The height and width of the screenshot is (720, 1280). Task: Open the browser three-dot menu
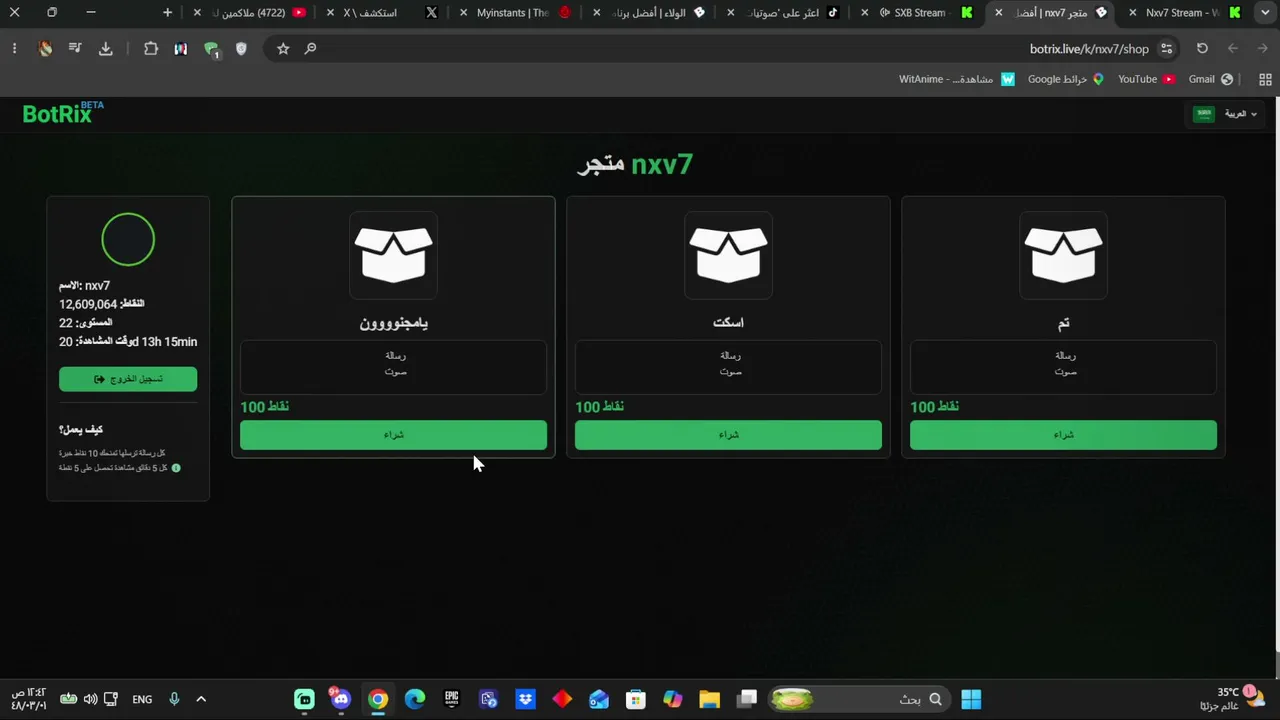pyautogui.click(x=14, y=49)
